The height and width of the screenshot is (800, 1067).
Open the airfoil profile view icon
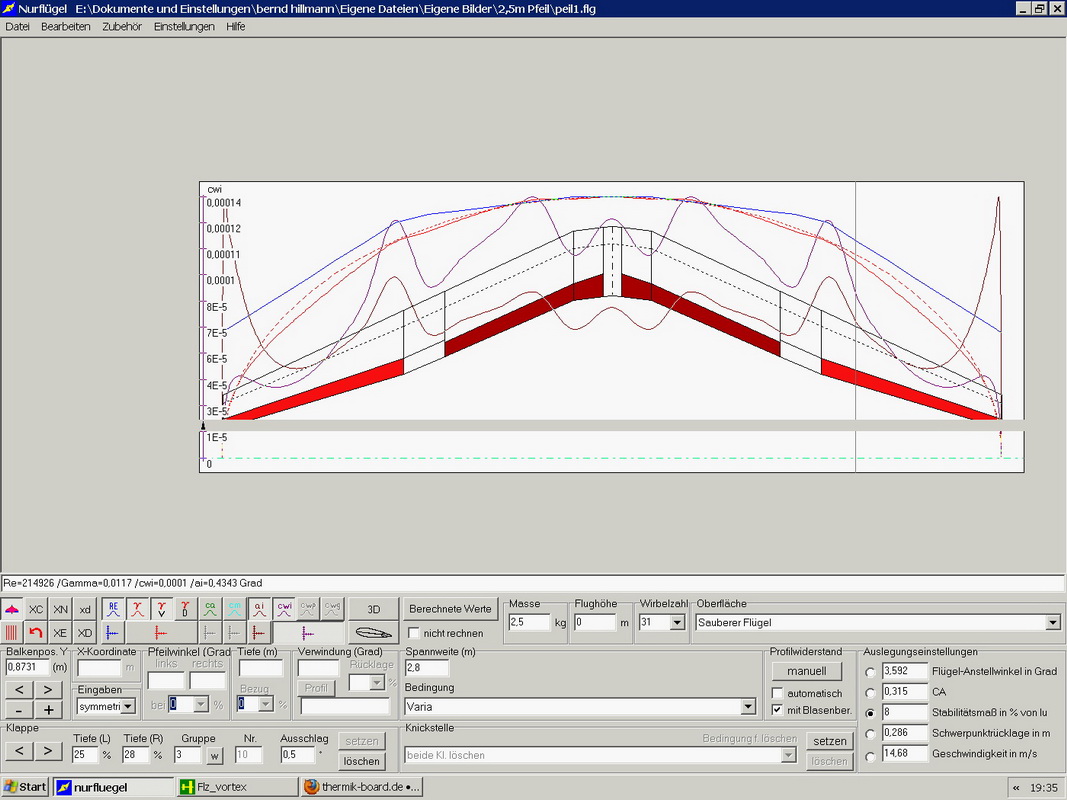pos(373,633)
